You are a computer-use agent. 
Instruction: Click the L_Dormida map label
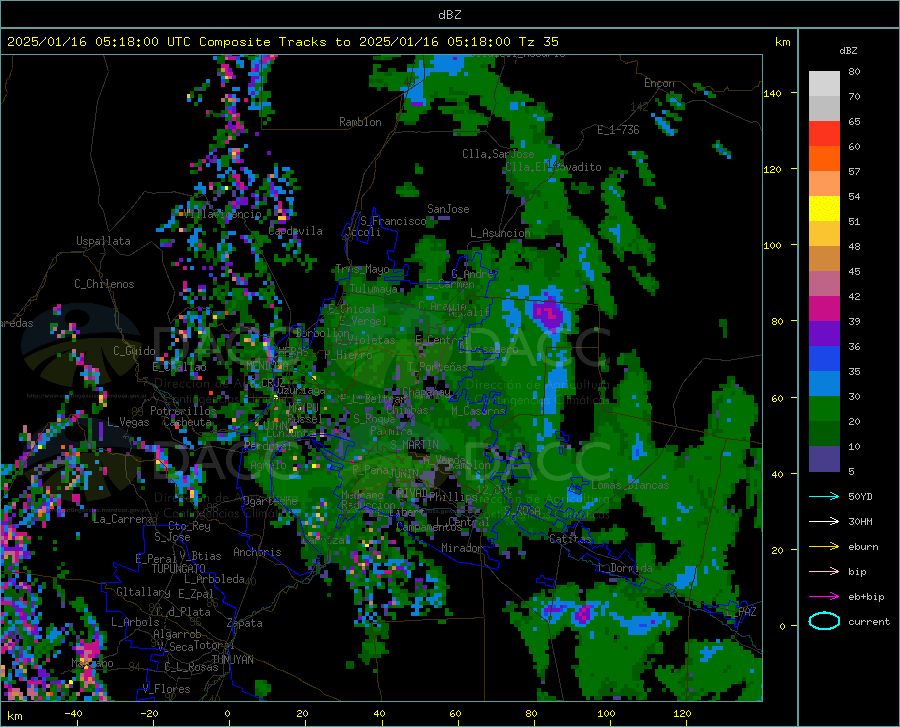[x=624, y=568]
